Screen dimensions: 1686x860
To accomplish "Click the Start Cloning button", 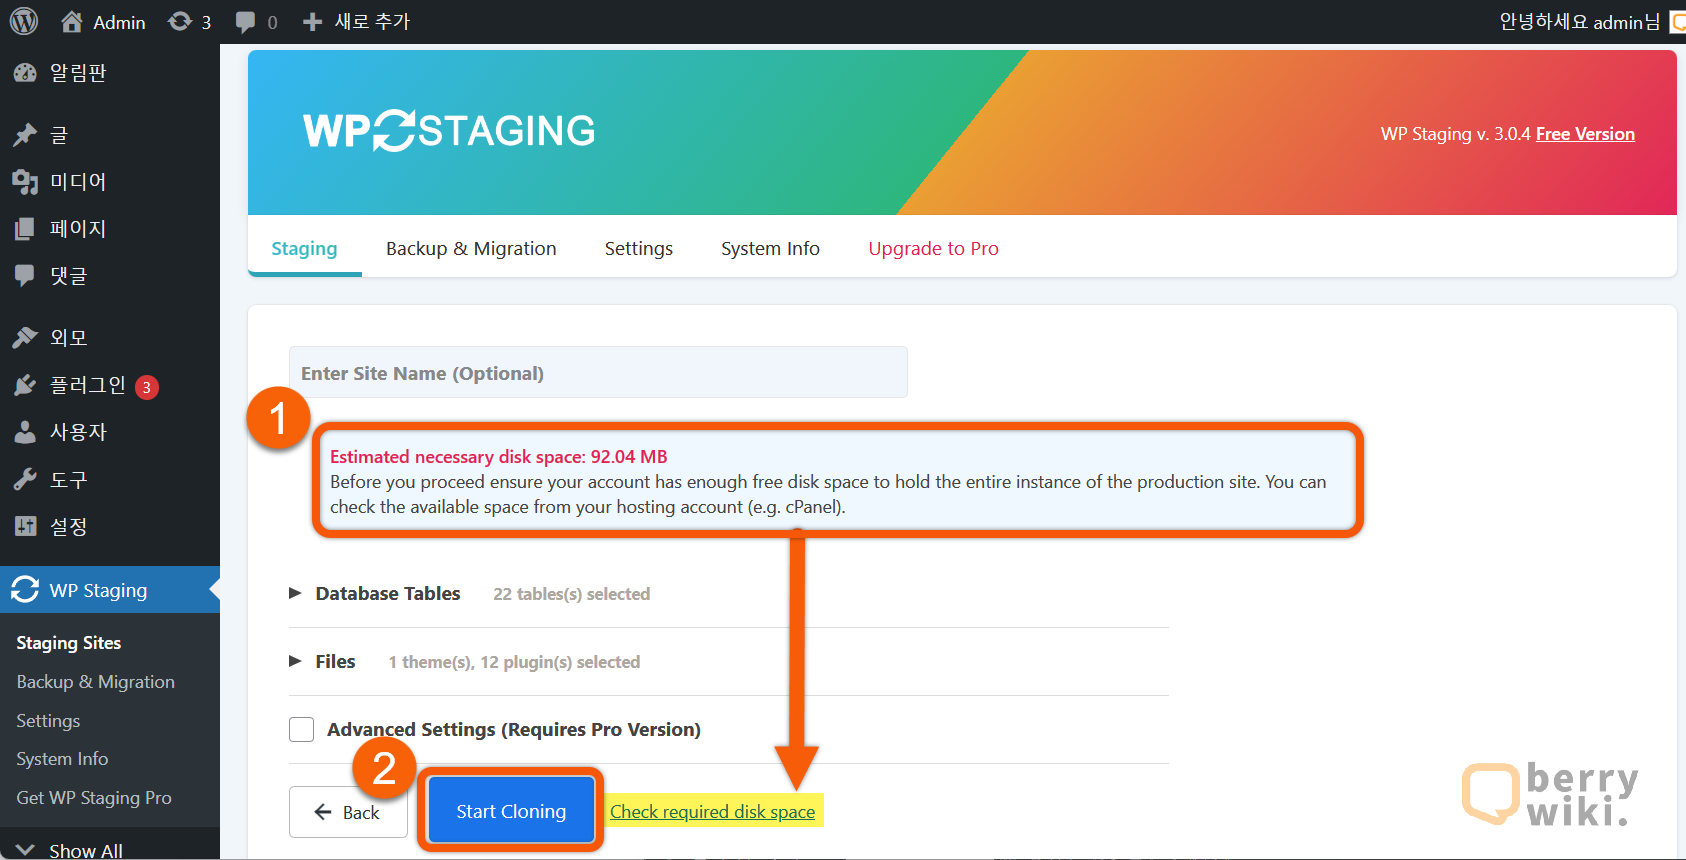I will point(511,811).
